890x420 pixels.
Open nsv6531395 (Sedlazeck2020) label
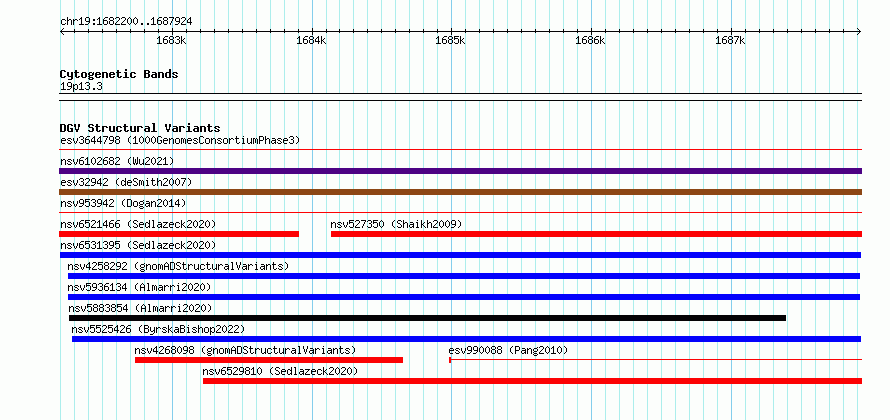(x=138, y=245)
